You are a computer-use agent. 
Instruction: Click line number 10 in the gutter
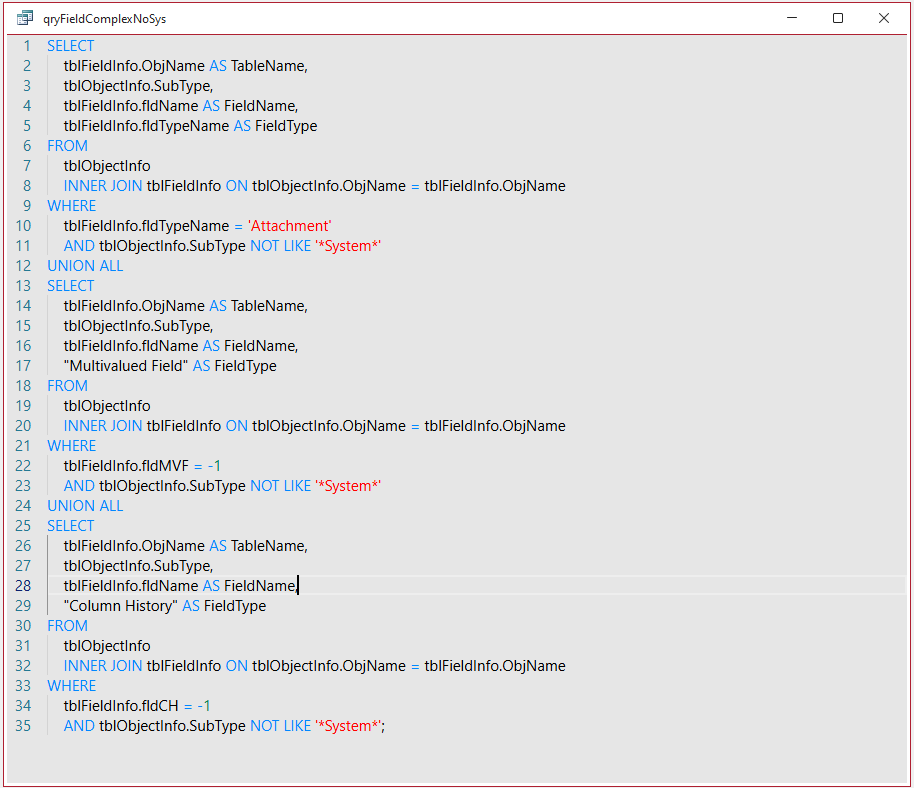point(23,226)
